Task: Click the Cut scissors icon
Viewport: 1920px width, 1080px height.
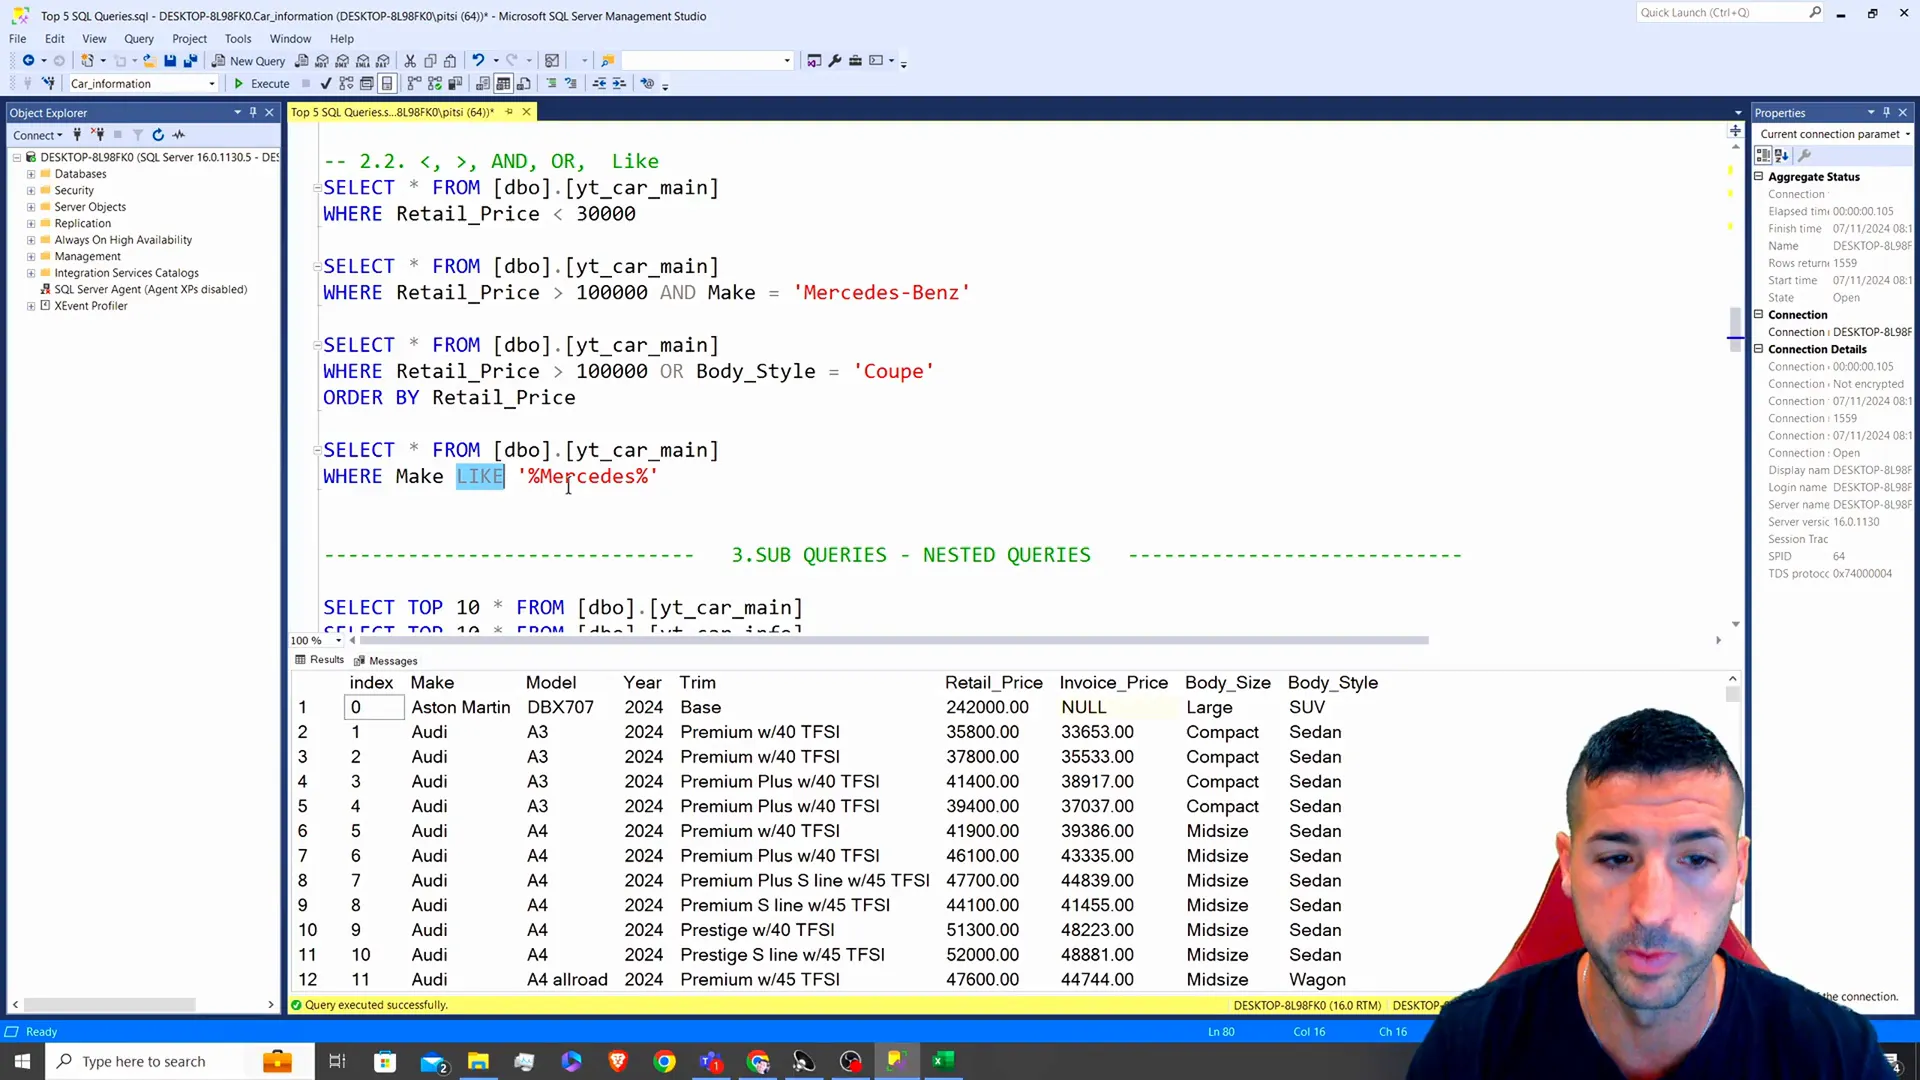Action: (410, 61)
